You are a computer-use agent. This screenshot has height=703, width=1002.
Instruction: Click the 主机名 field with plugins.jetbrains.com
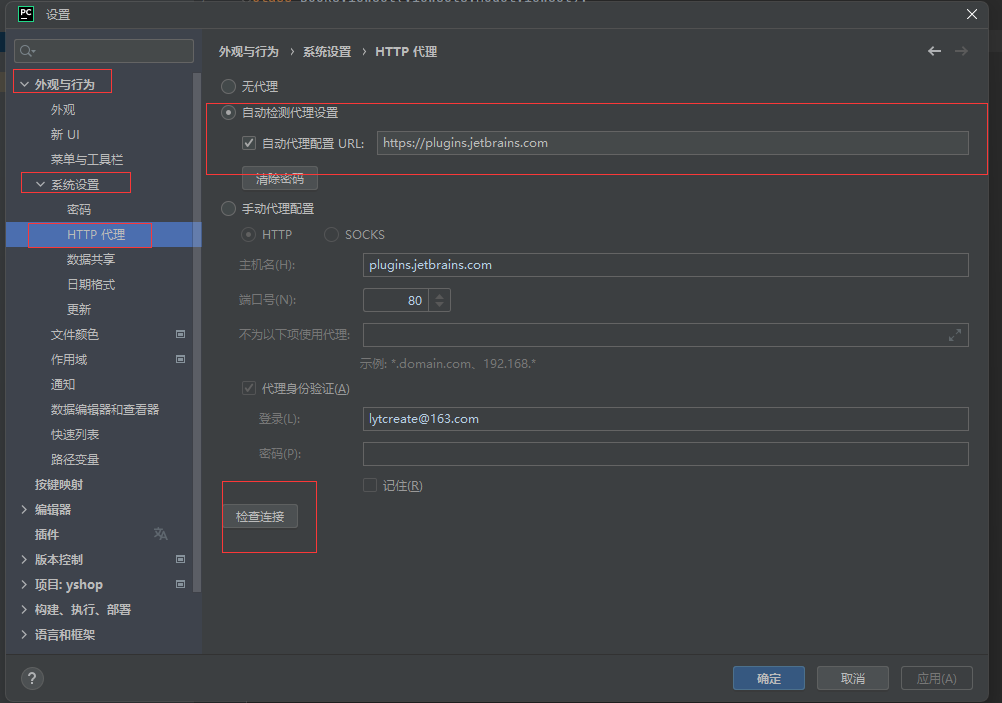(665, 265)
